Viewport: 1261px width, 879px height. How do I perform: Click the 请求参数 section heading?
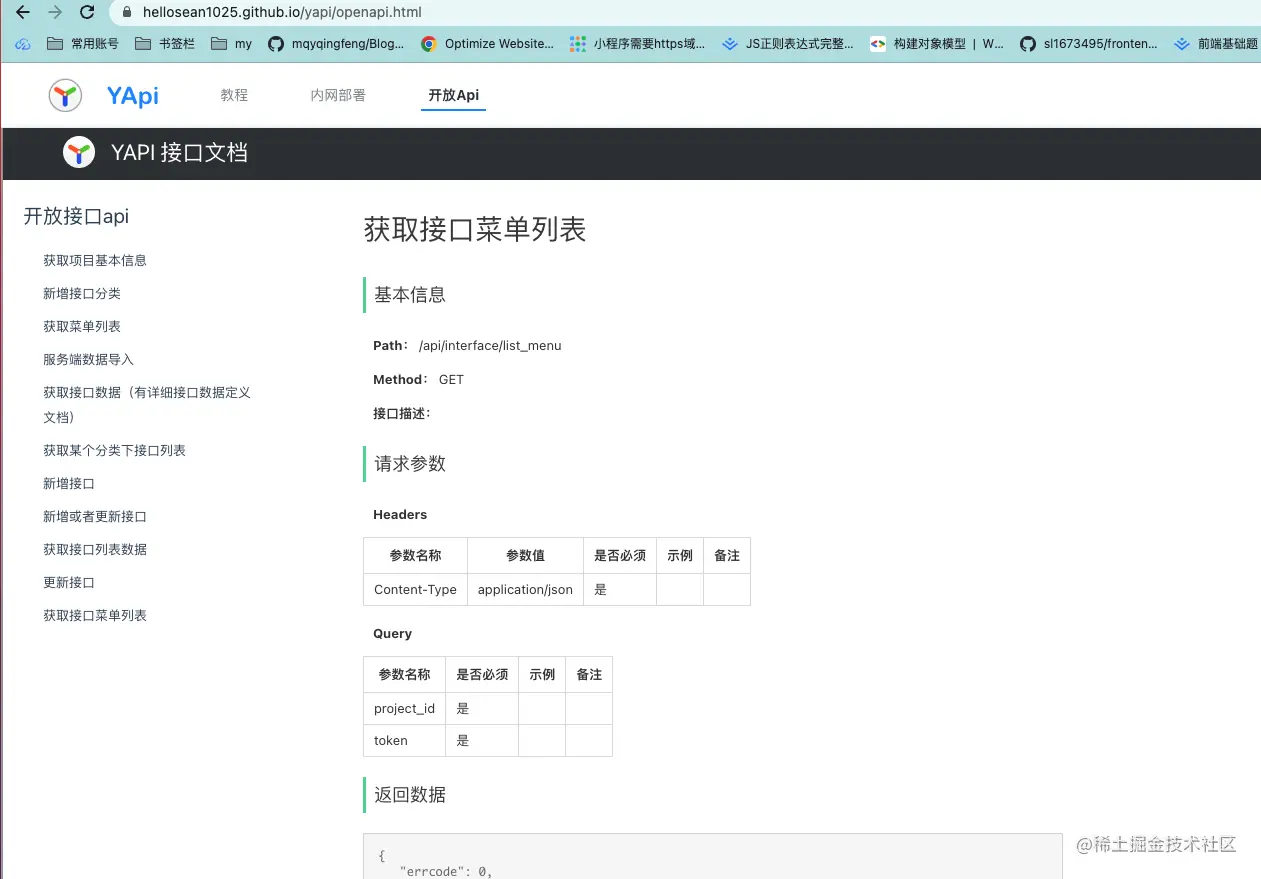(x=410, y=464)
